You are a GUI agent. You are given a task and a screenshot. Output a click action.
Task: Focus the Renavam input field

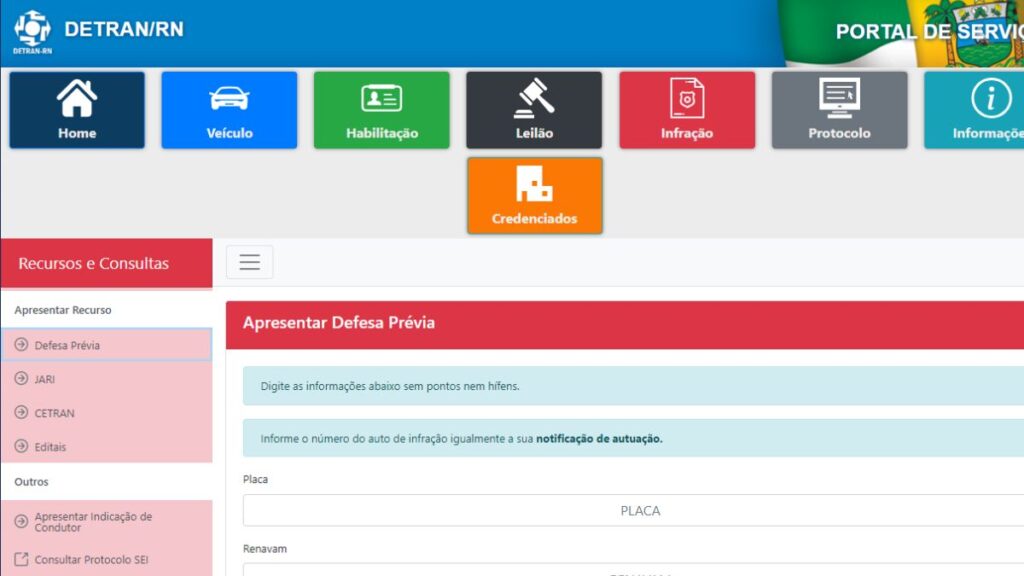638,570
